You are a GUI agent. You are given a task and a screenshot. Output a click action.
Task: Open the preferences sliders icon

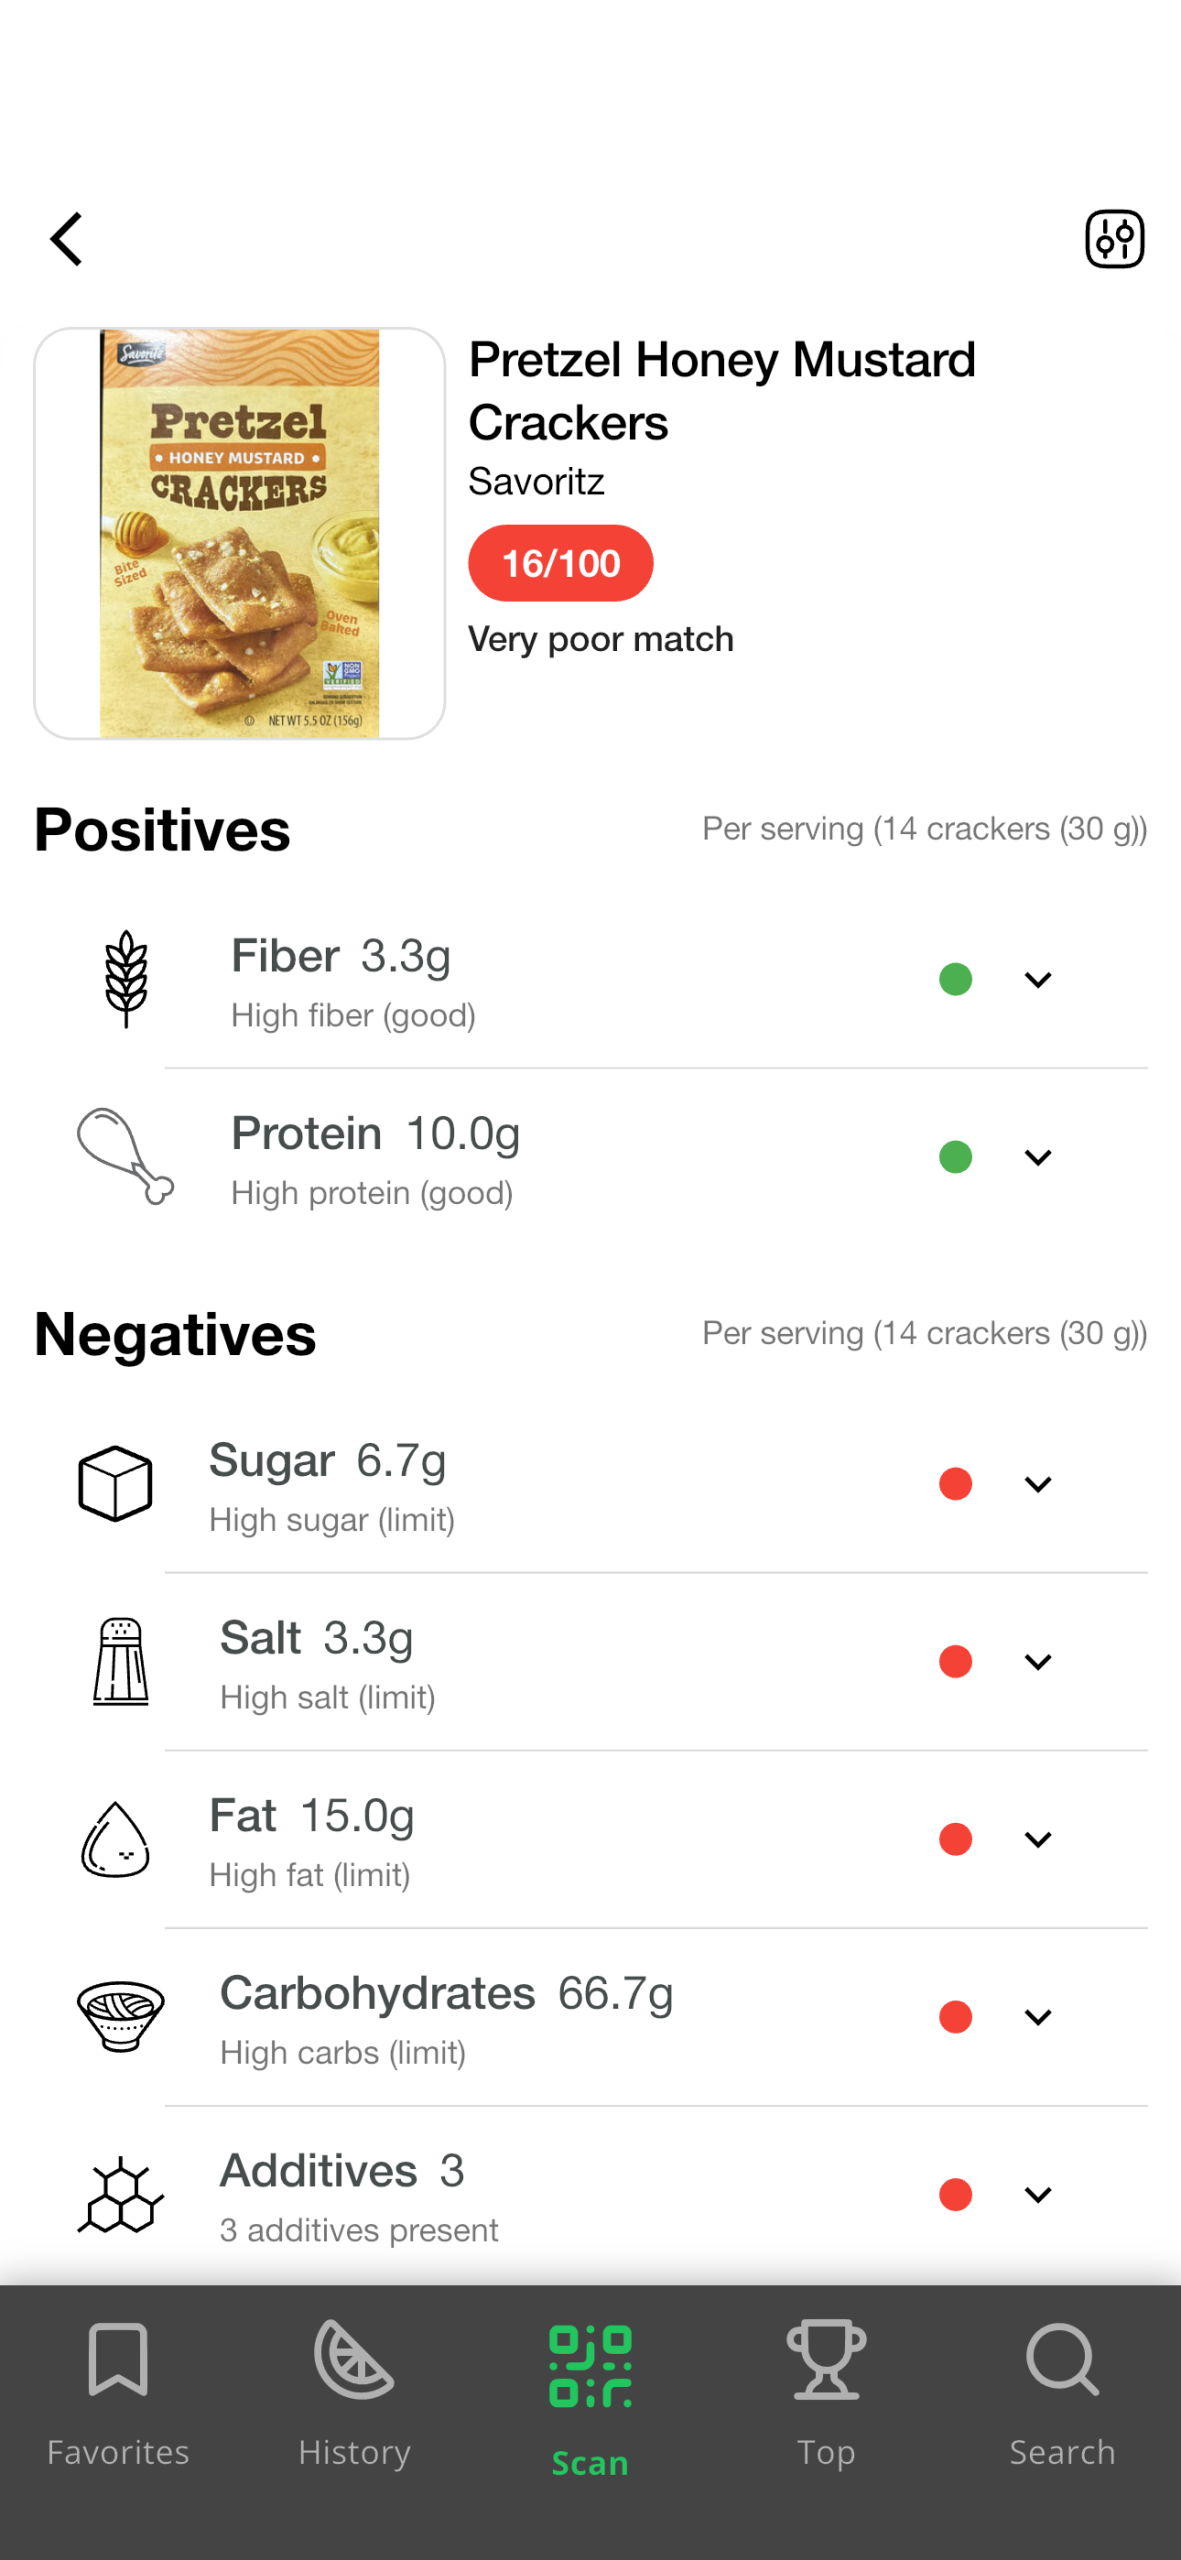coord(1114,239)
